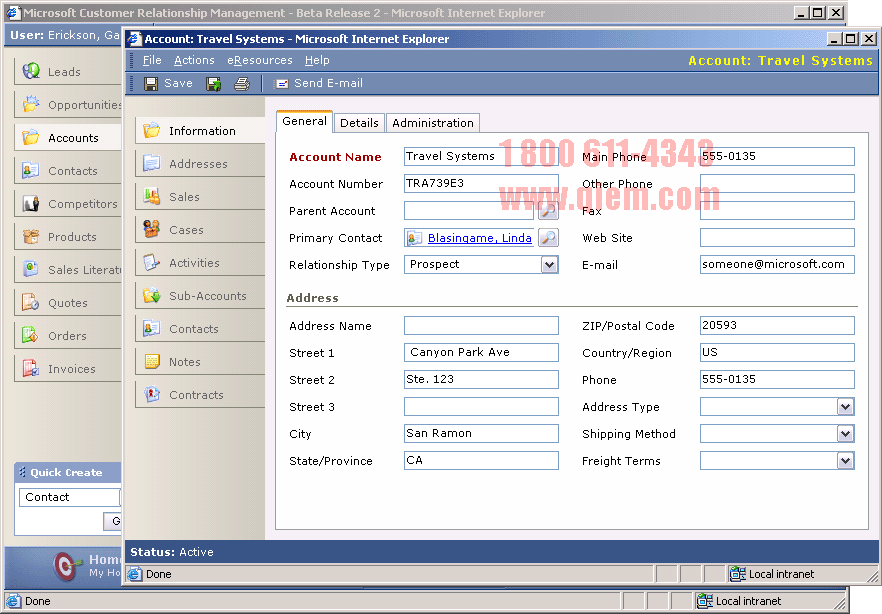Click the Street 2 field
Screen dimensions: 882x614
[481, 379]
